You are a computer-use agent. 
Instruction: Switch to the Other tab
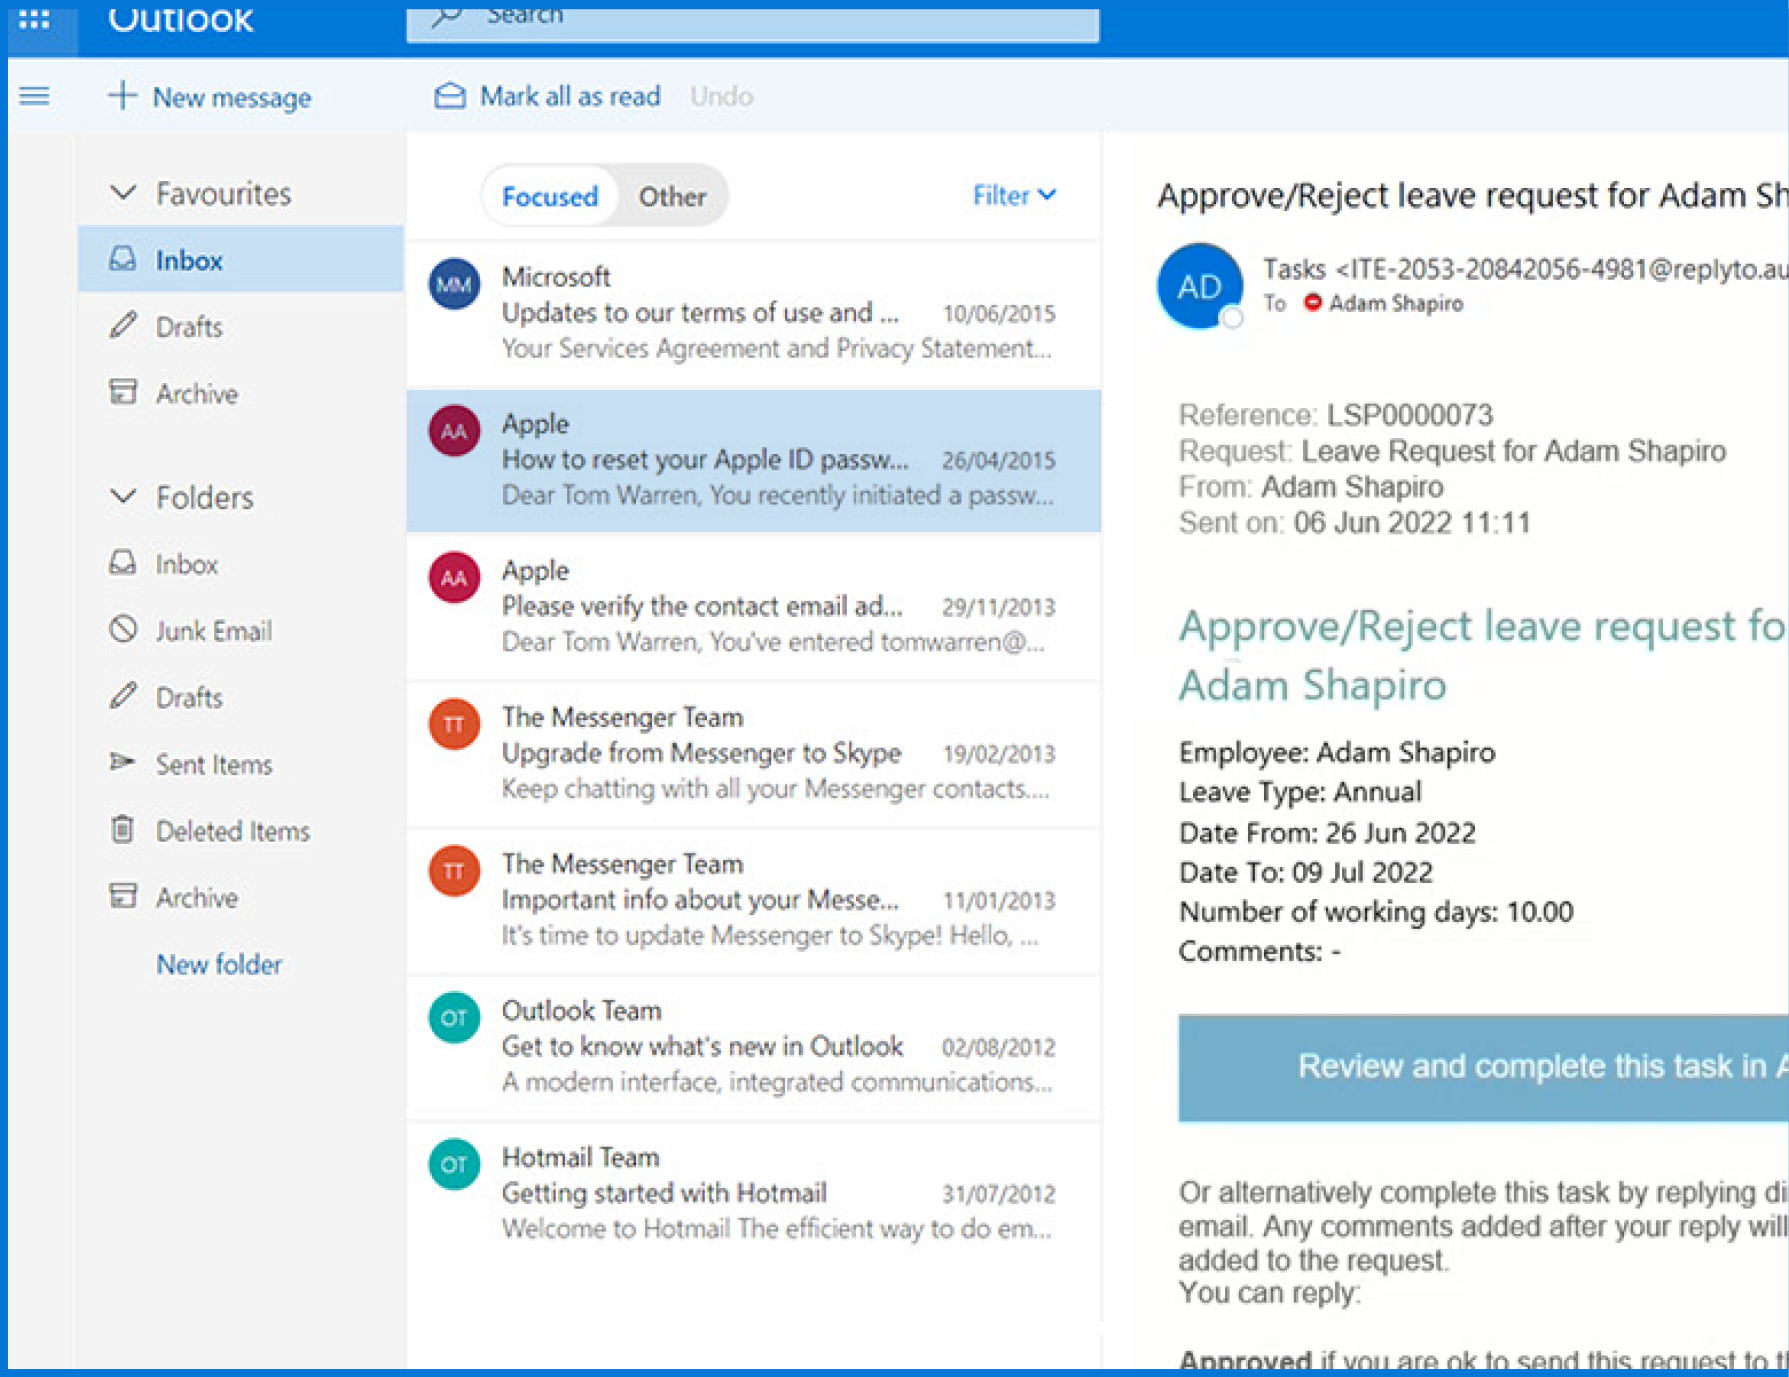click(x=672, y=196)
